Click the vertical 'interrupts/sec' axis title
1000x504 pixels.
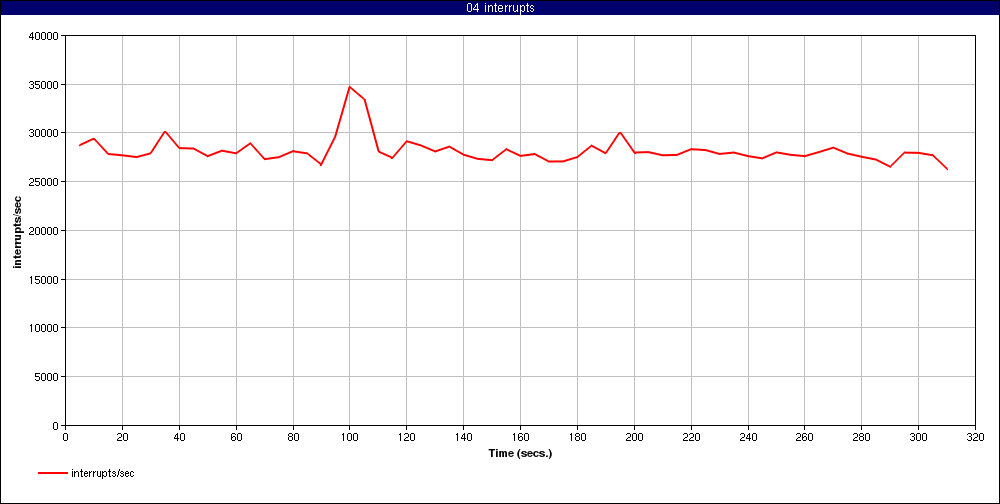(x=18, y=231)
